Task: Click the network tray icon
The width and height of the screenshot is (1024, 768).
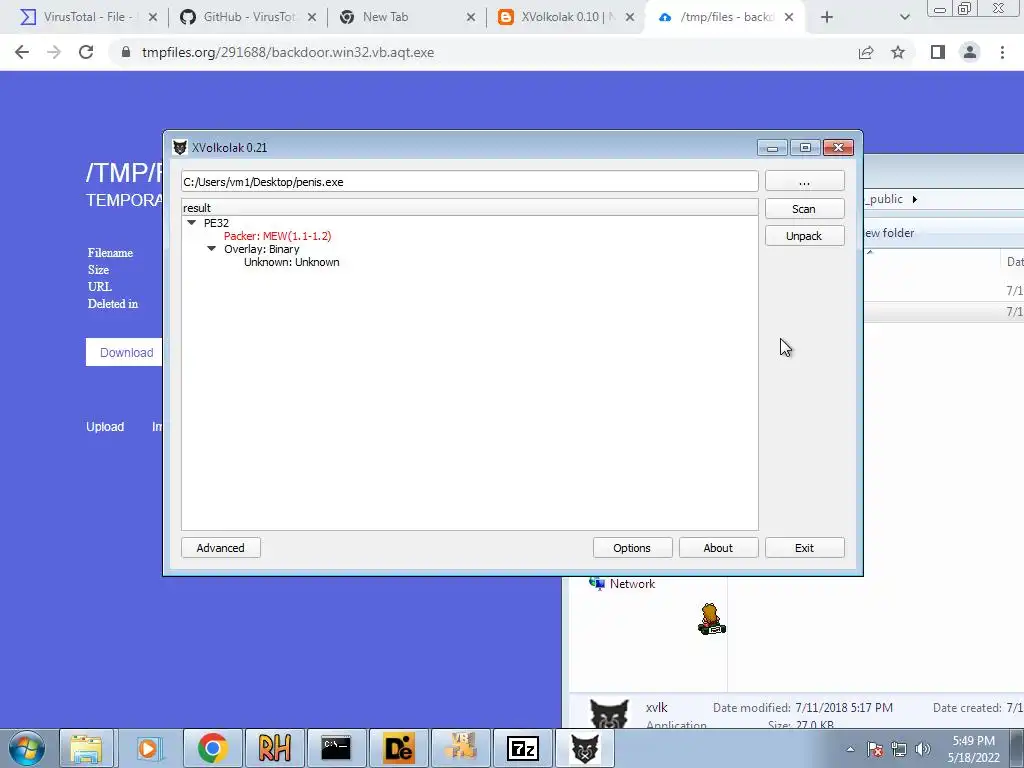Action: (x=899, y=749)
